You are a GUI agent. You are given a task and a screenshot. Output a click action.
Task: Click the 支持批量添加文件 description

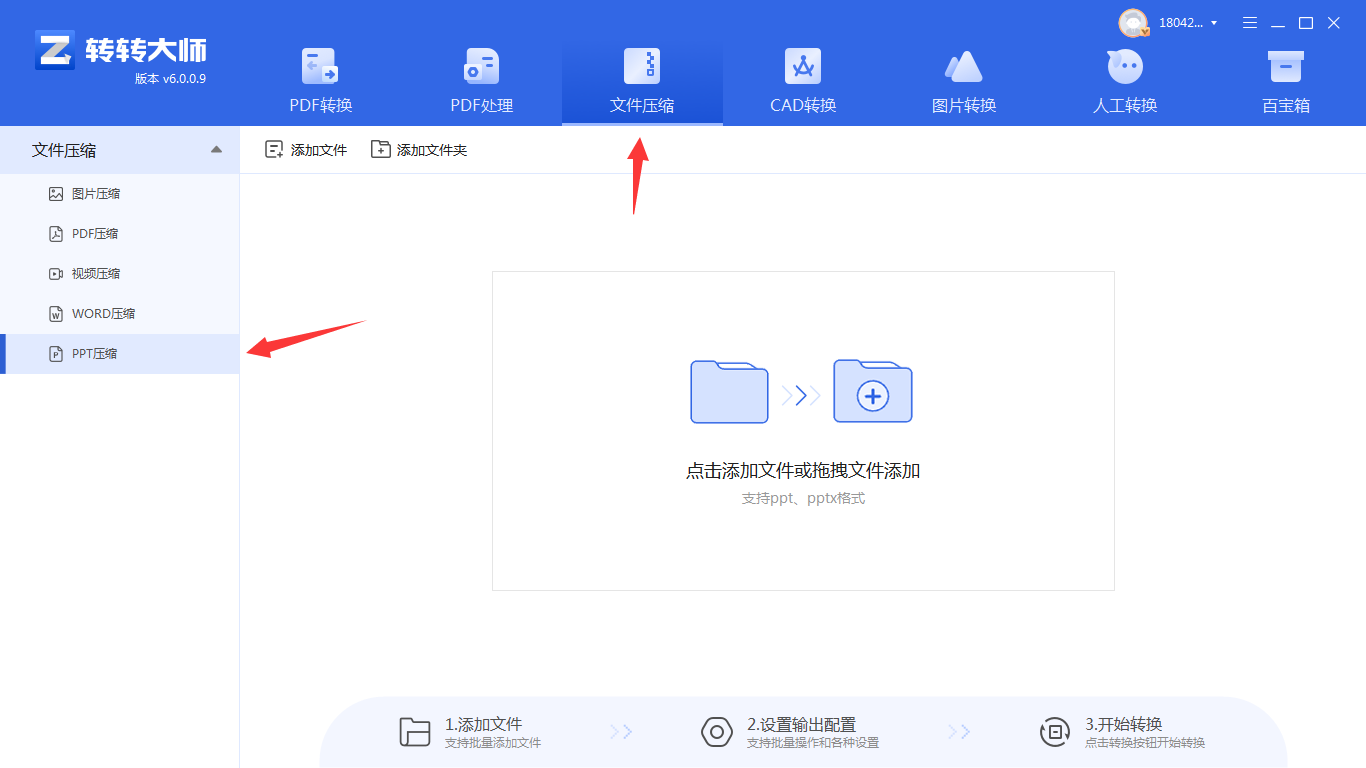point(493,743)
